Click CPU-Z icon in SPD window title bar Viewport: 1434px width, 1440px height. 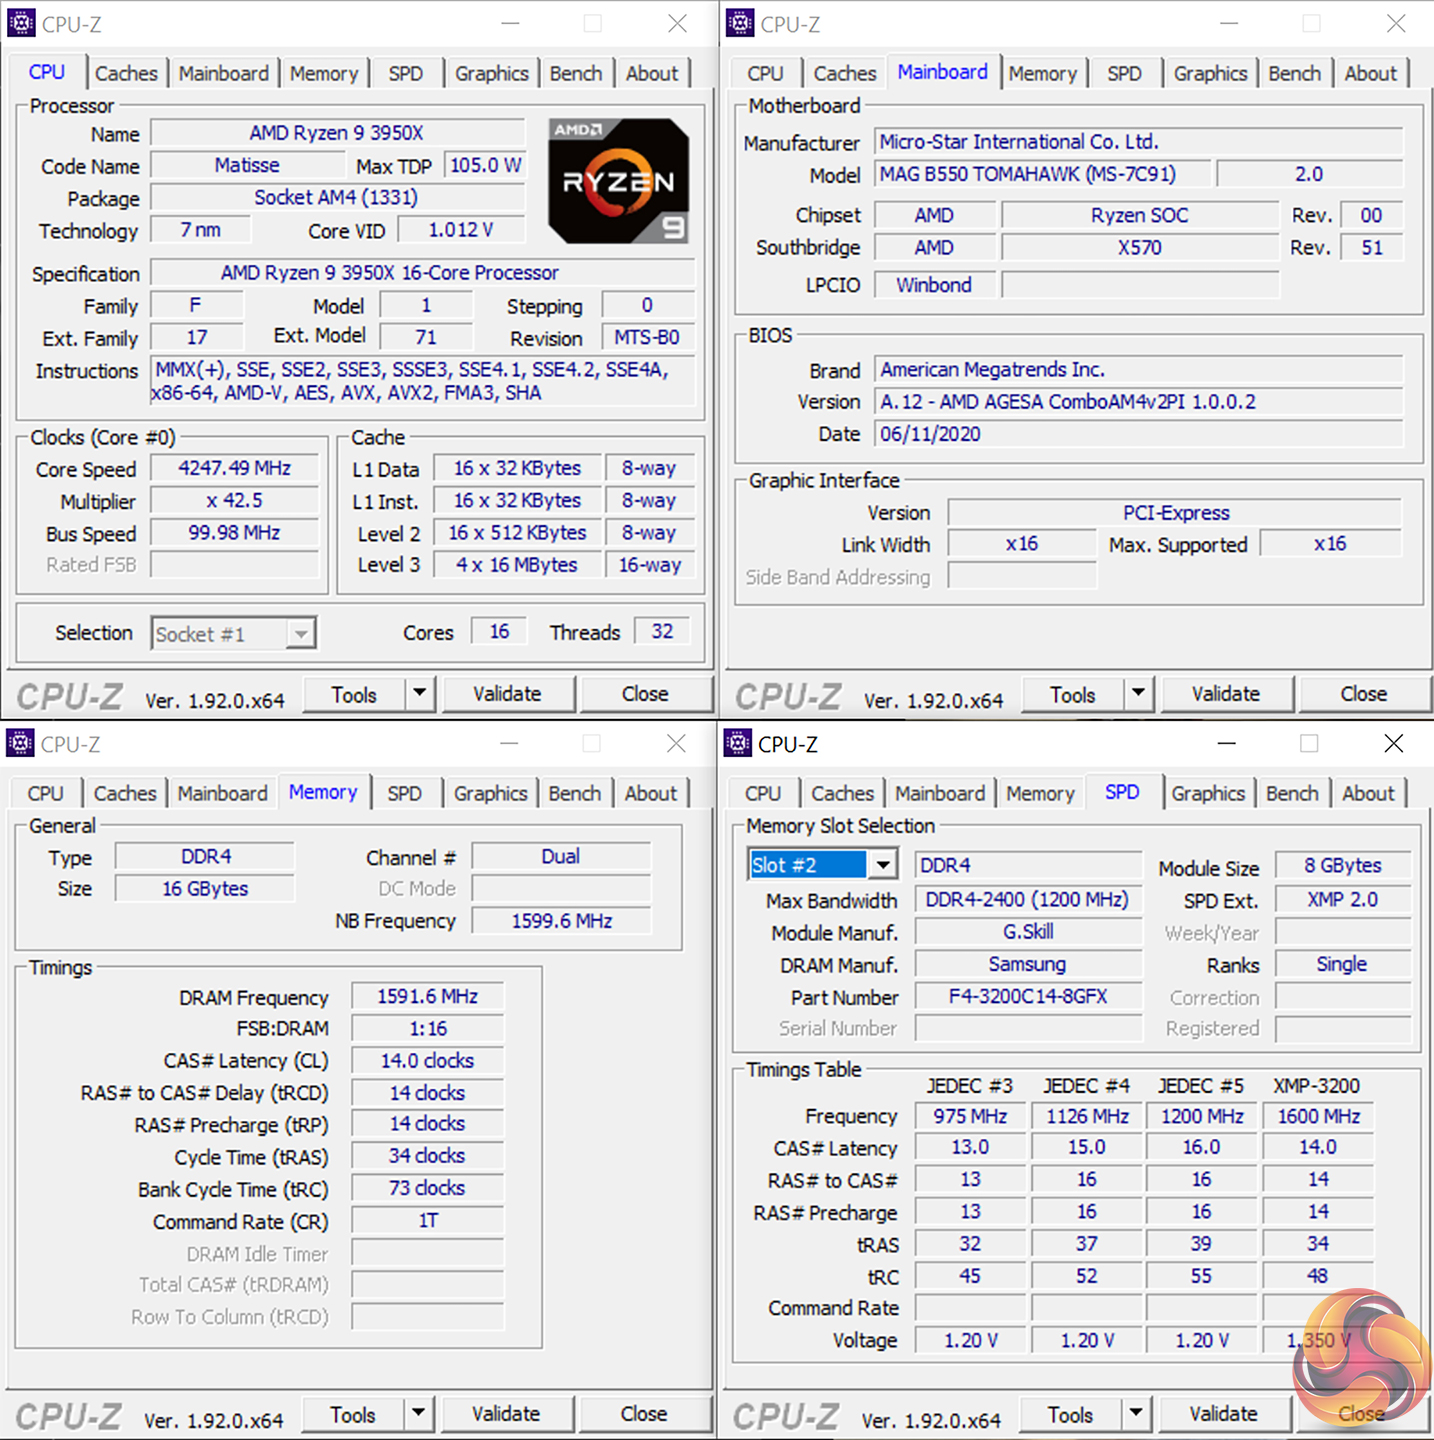tap(738, 743)
